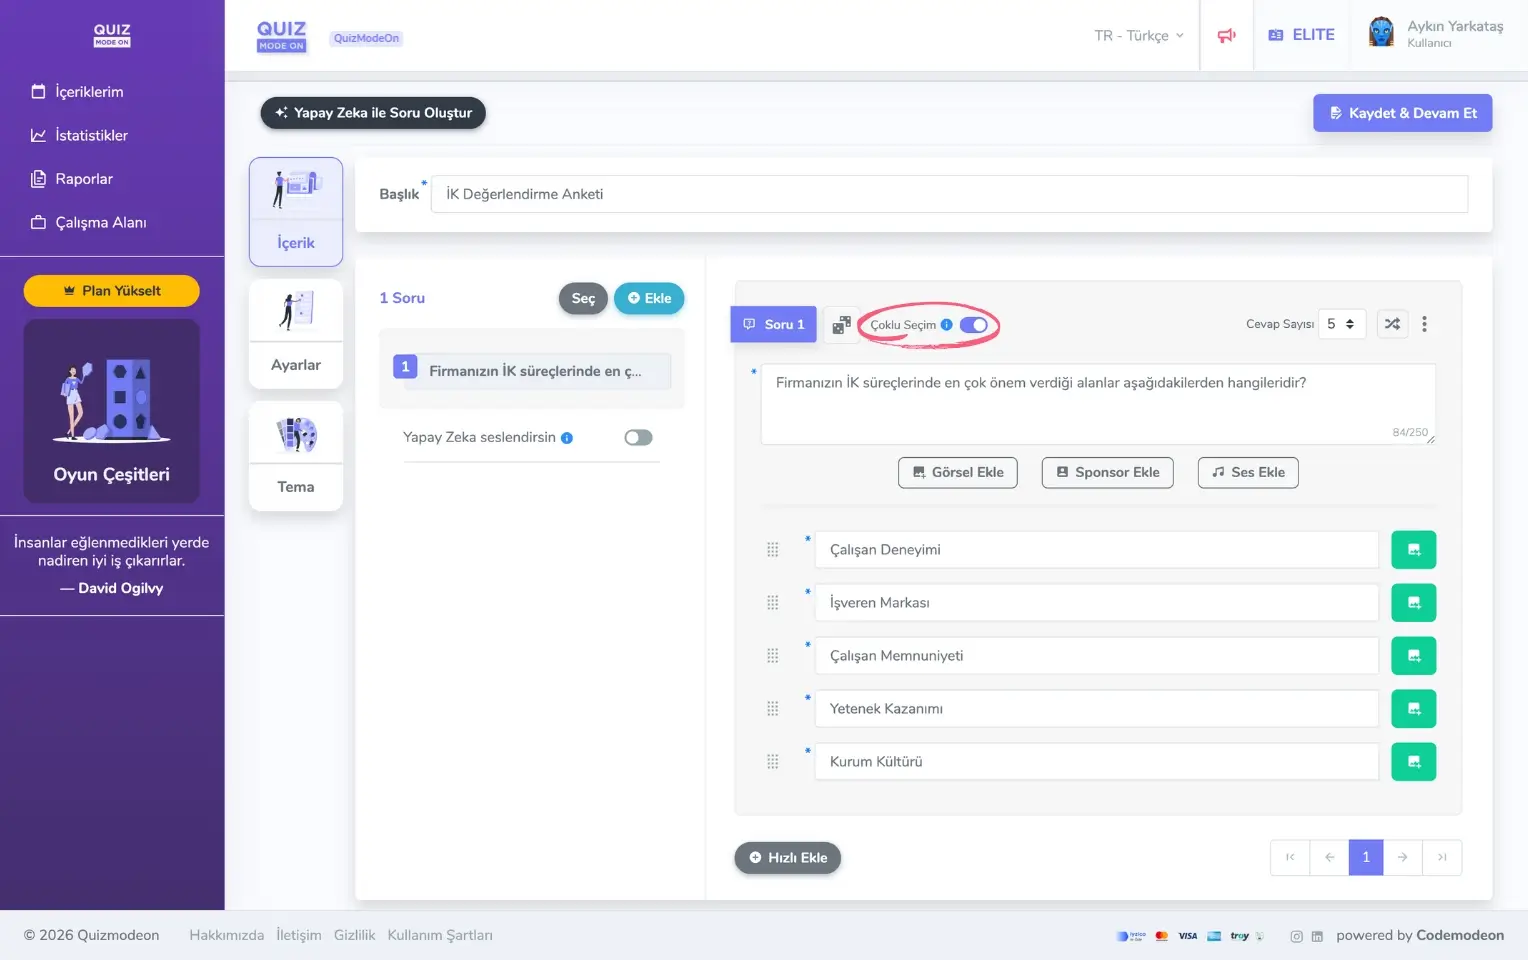Image resolution: width=1528 pixels, height=960 pixels.
Task: Click info icon next to Çoklu Seçim
Action: 946,325
